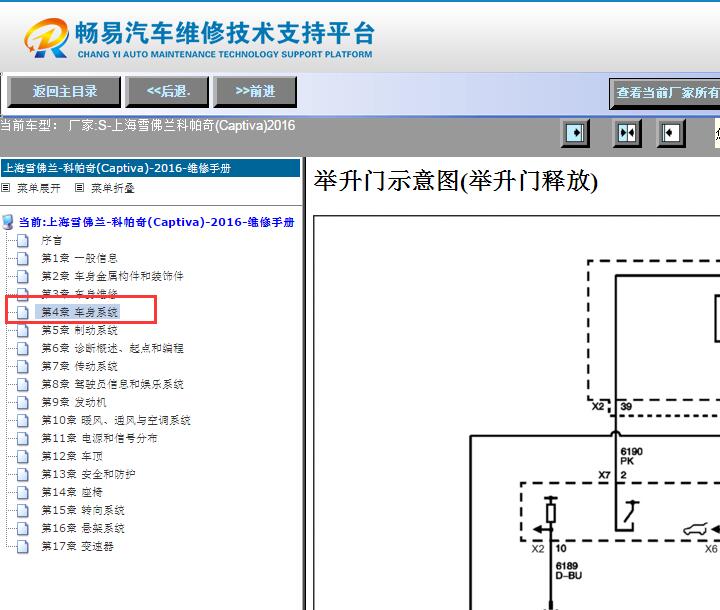The image size is (720, 610).
Task: Click the page icon beside 第12章 车顶
Action: (x=22, y=457)
